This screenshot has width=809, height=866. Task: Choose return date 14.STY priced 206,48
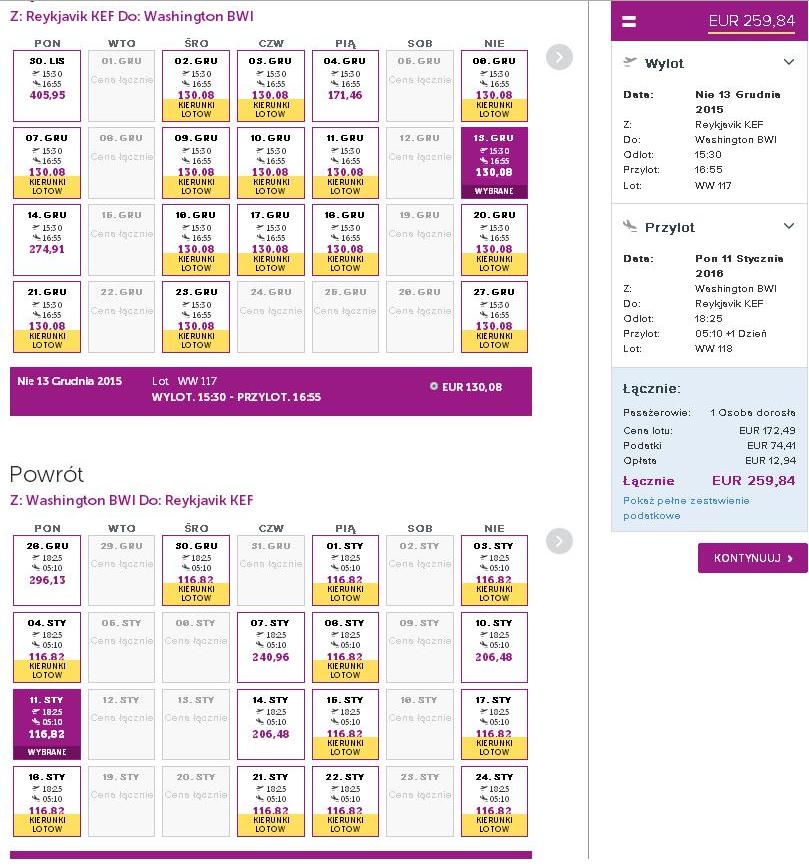[x=271, y=724]
